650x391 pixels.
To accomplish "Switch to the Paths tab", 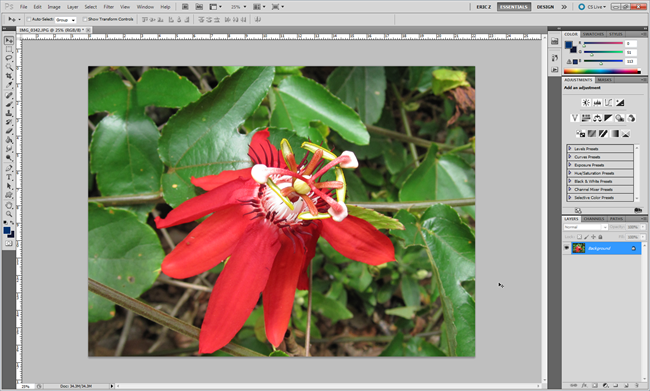I will click(x=616, y=219).
